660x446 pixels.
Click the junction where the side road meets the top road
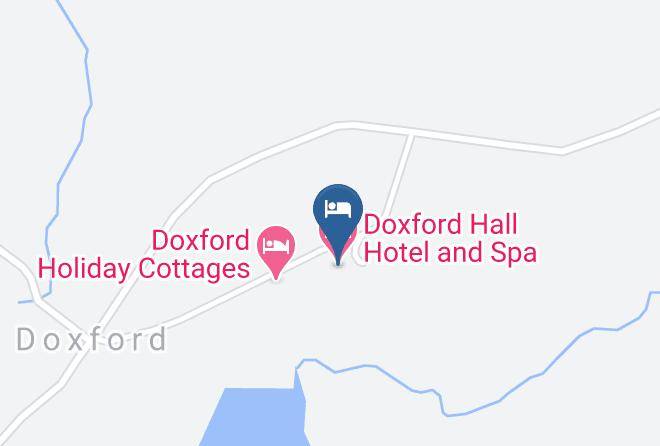[411, 135]
